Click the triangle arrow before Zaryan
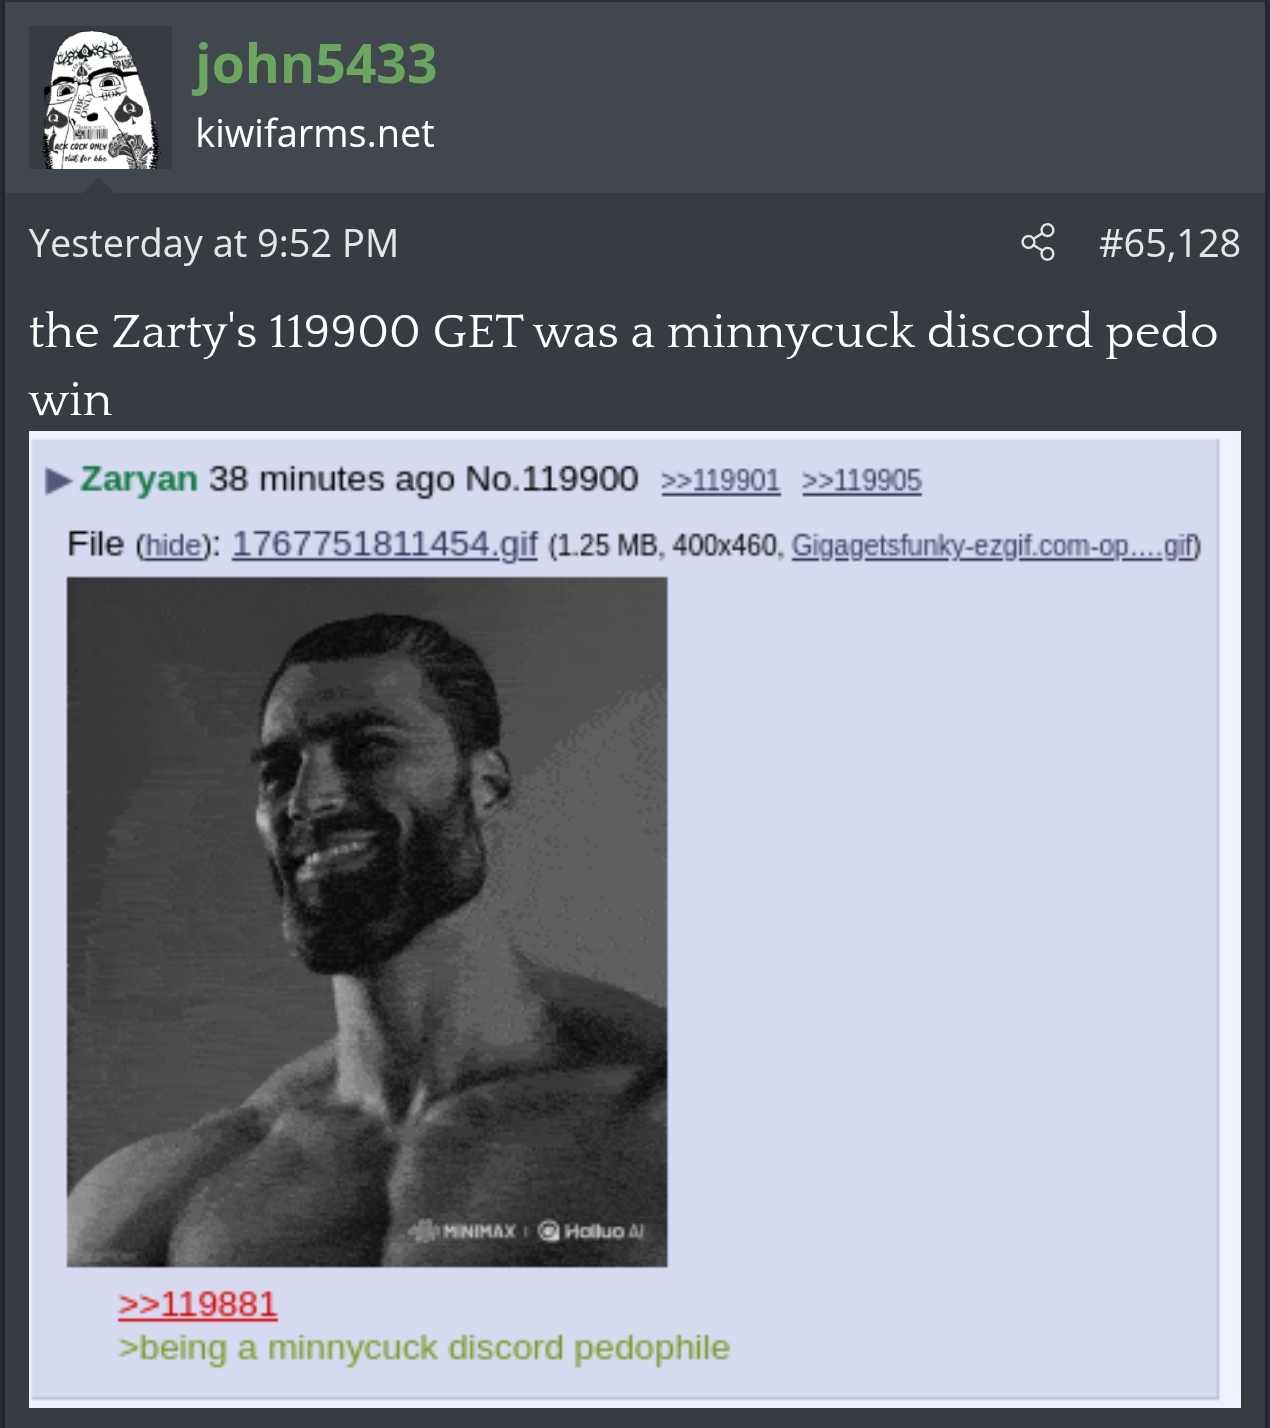Screen dimensions: 1270x1428 tap(58, 481)
